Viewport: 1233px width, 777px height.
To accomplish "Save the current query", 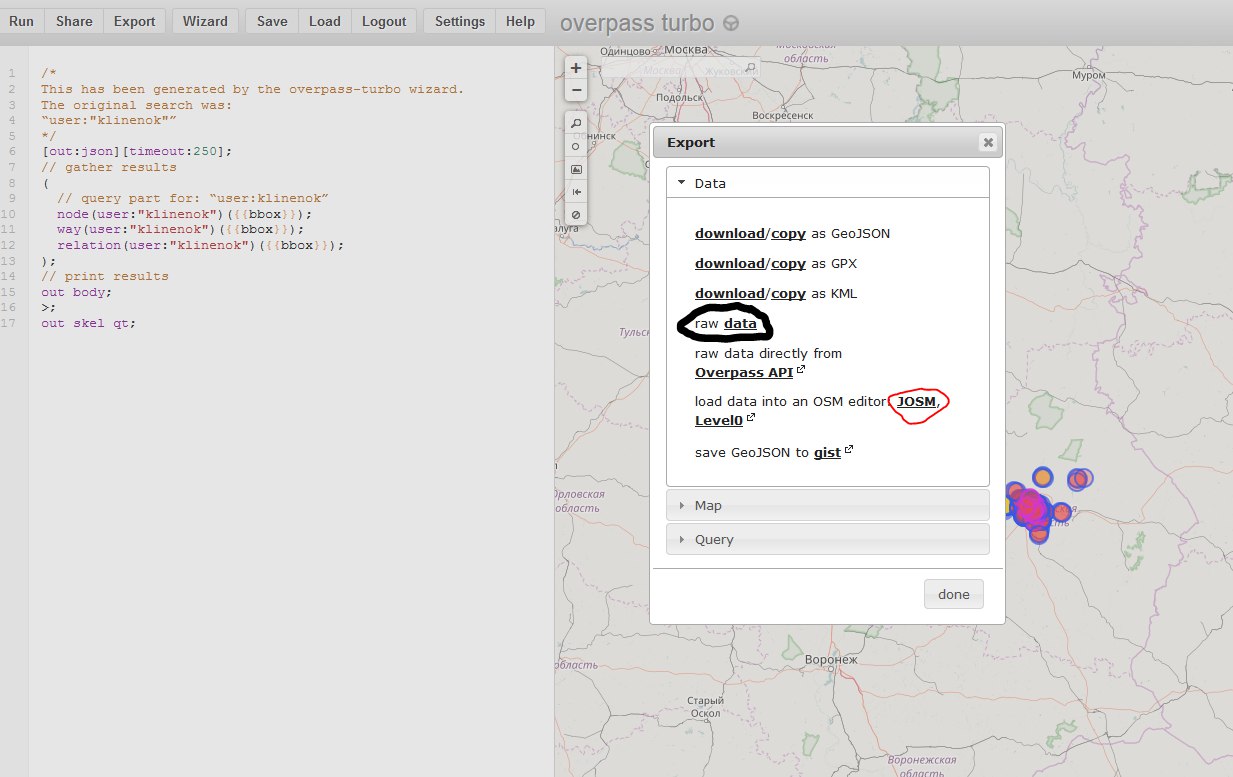I will pos(272,21).
